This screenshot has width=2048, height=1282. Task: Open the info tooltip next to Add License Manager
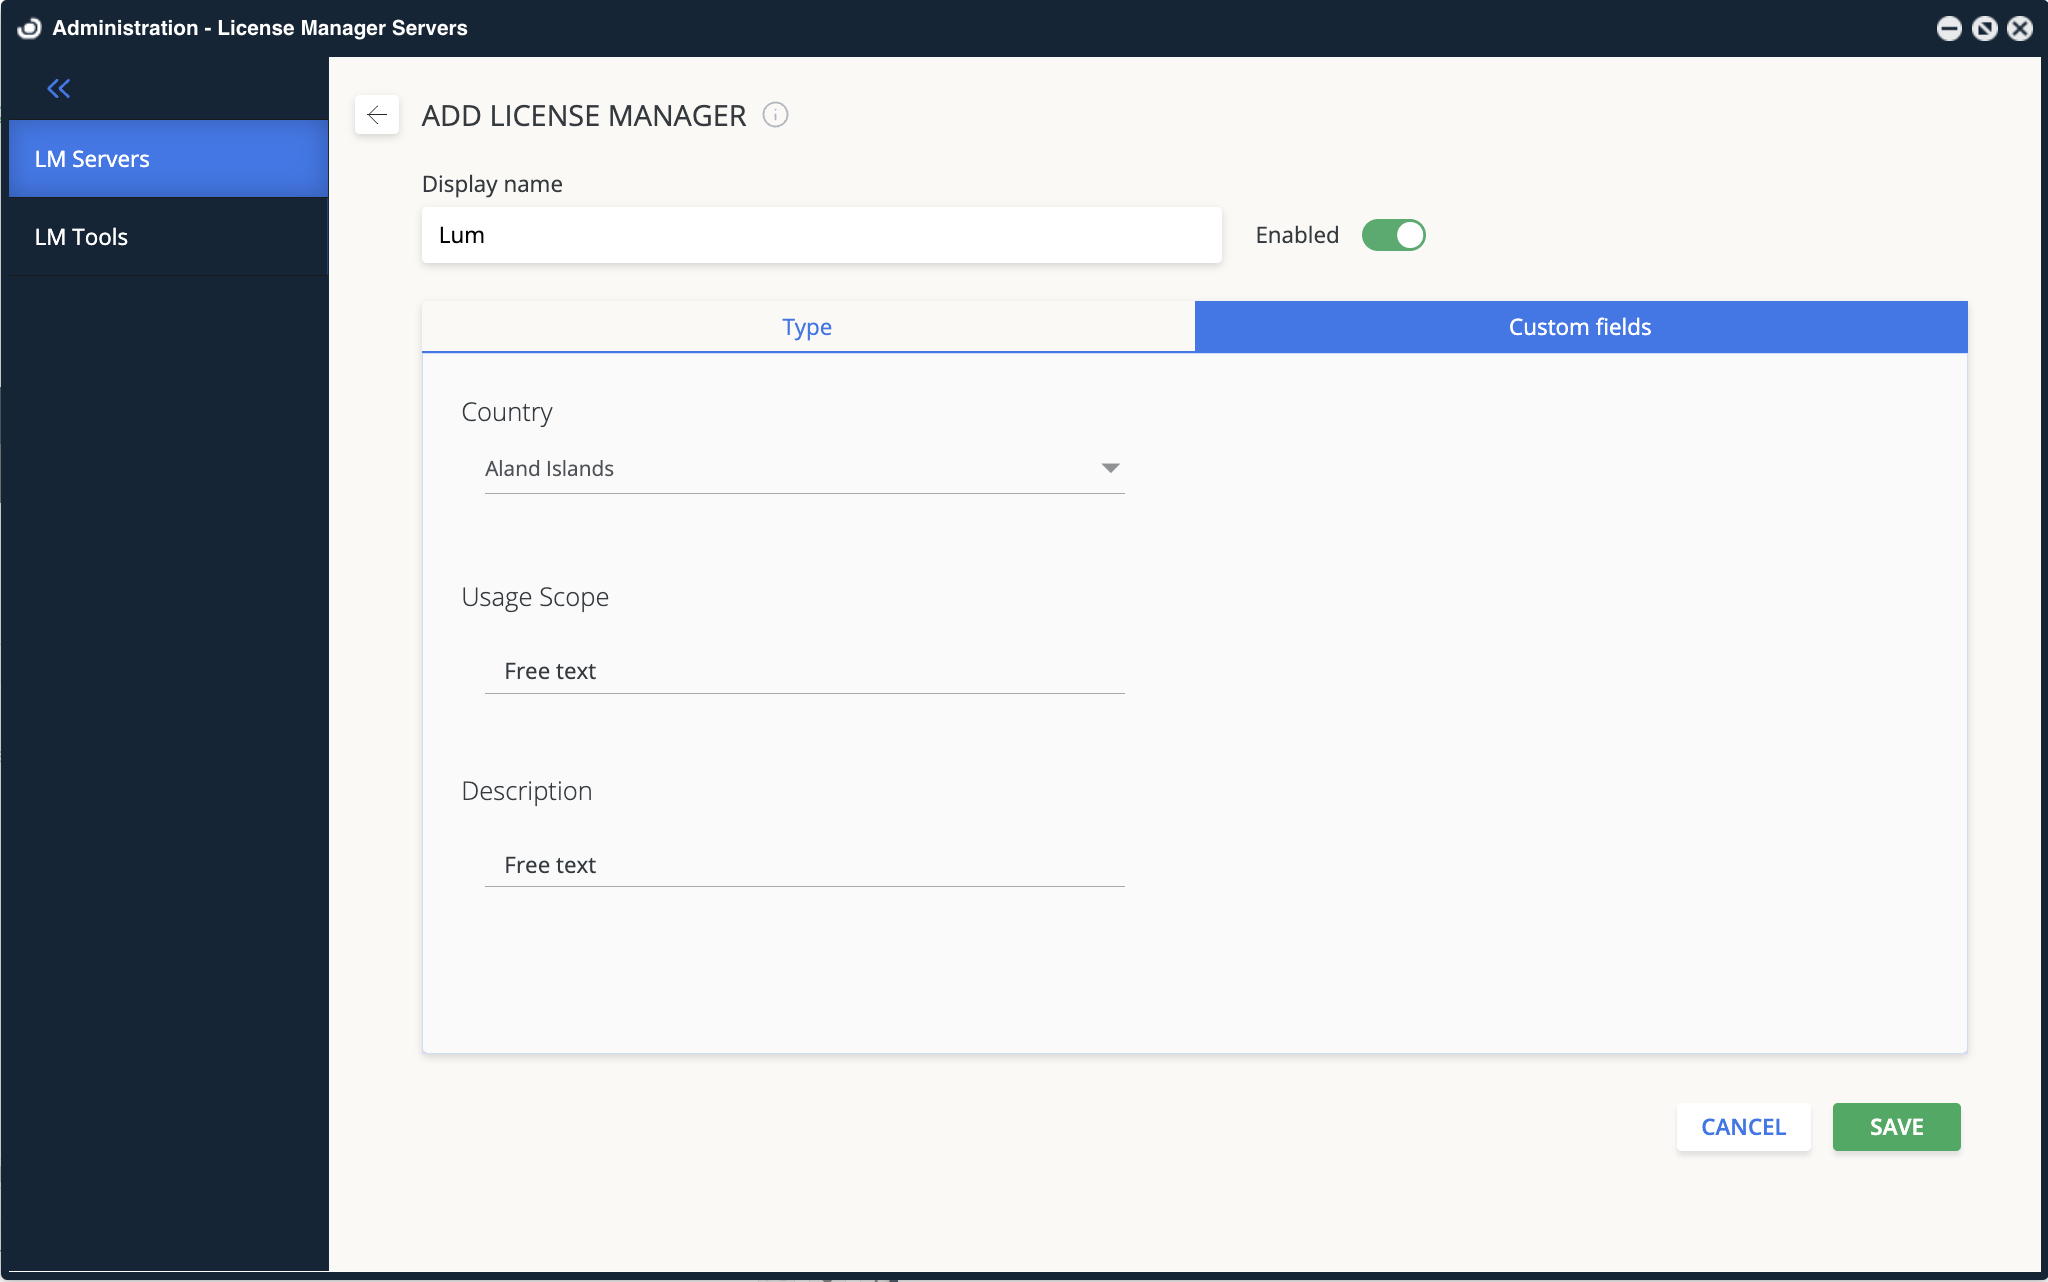pos(775,115)
